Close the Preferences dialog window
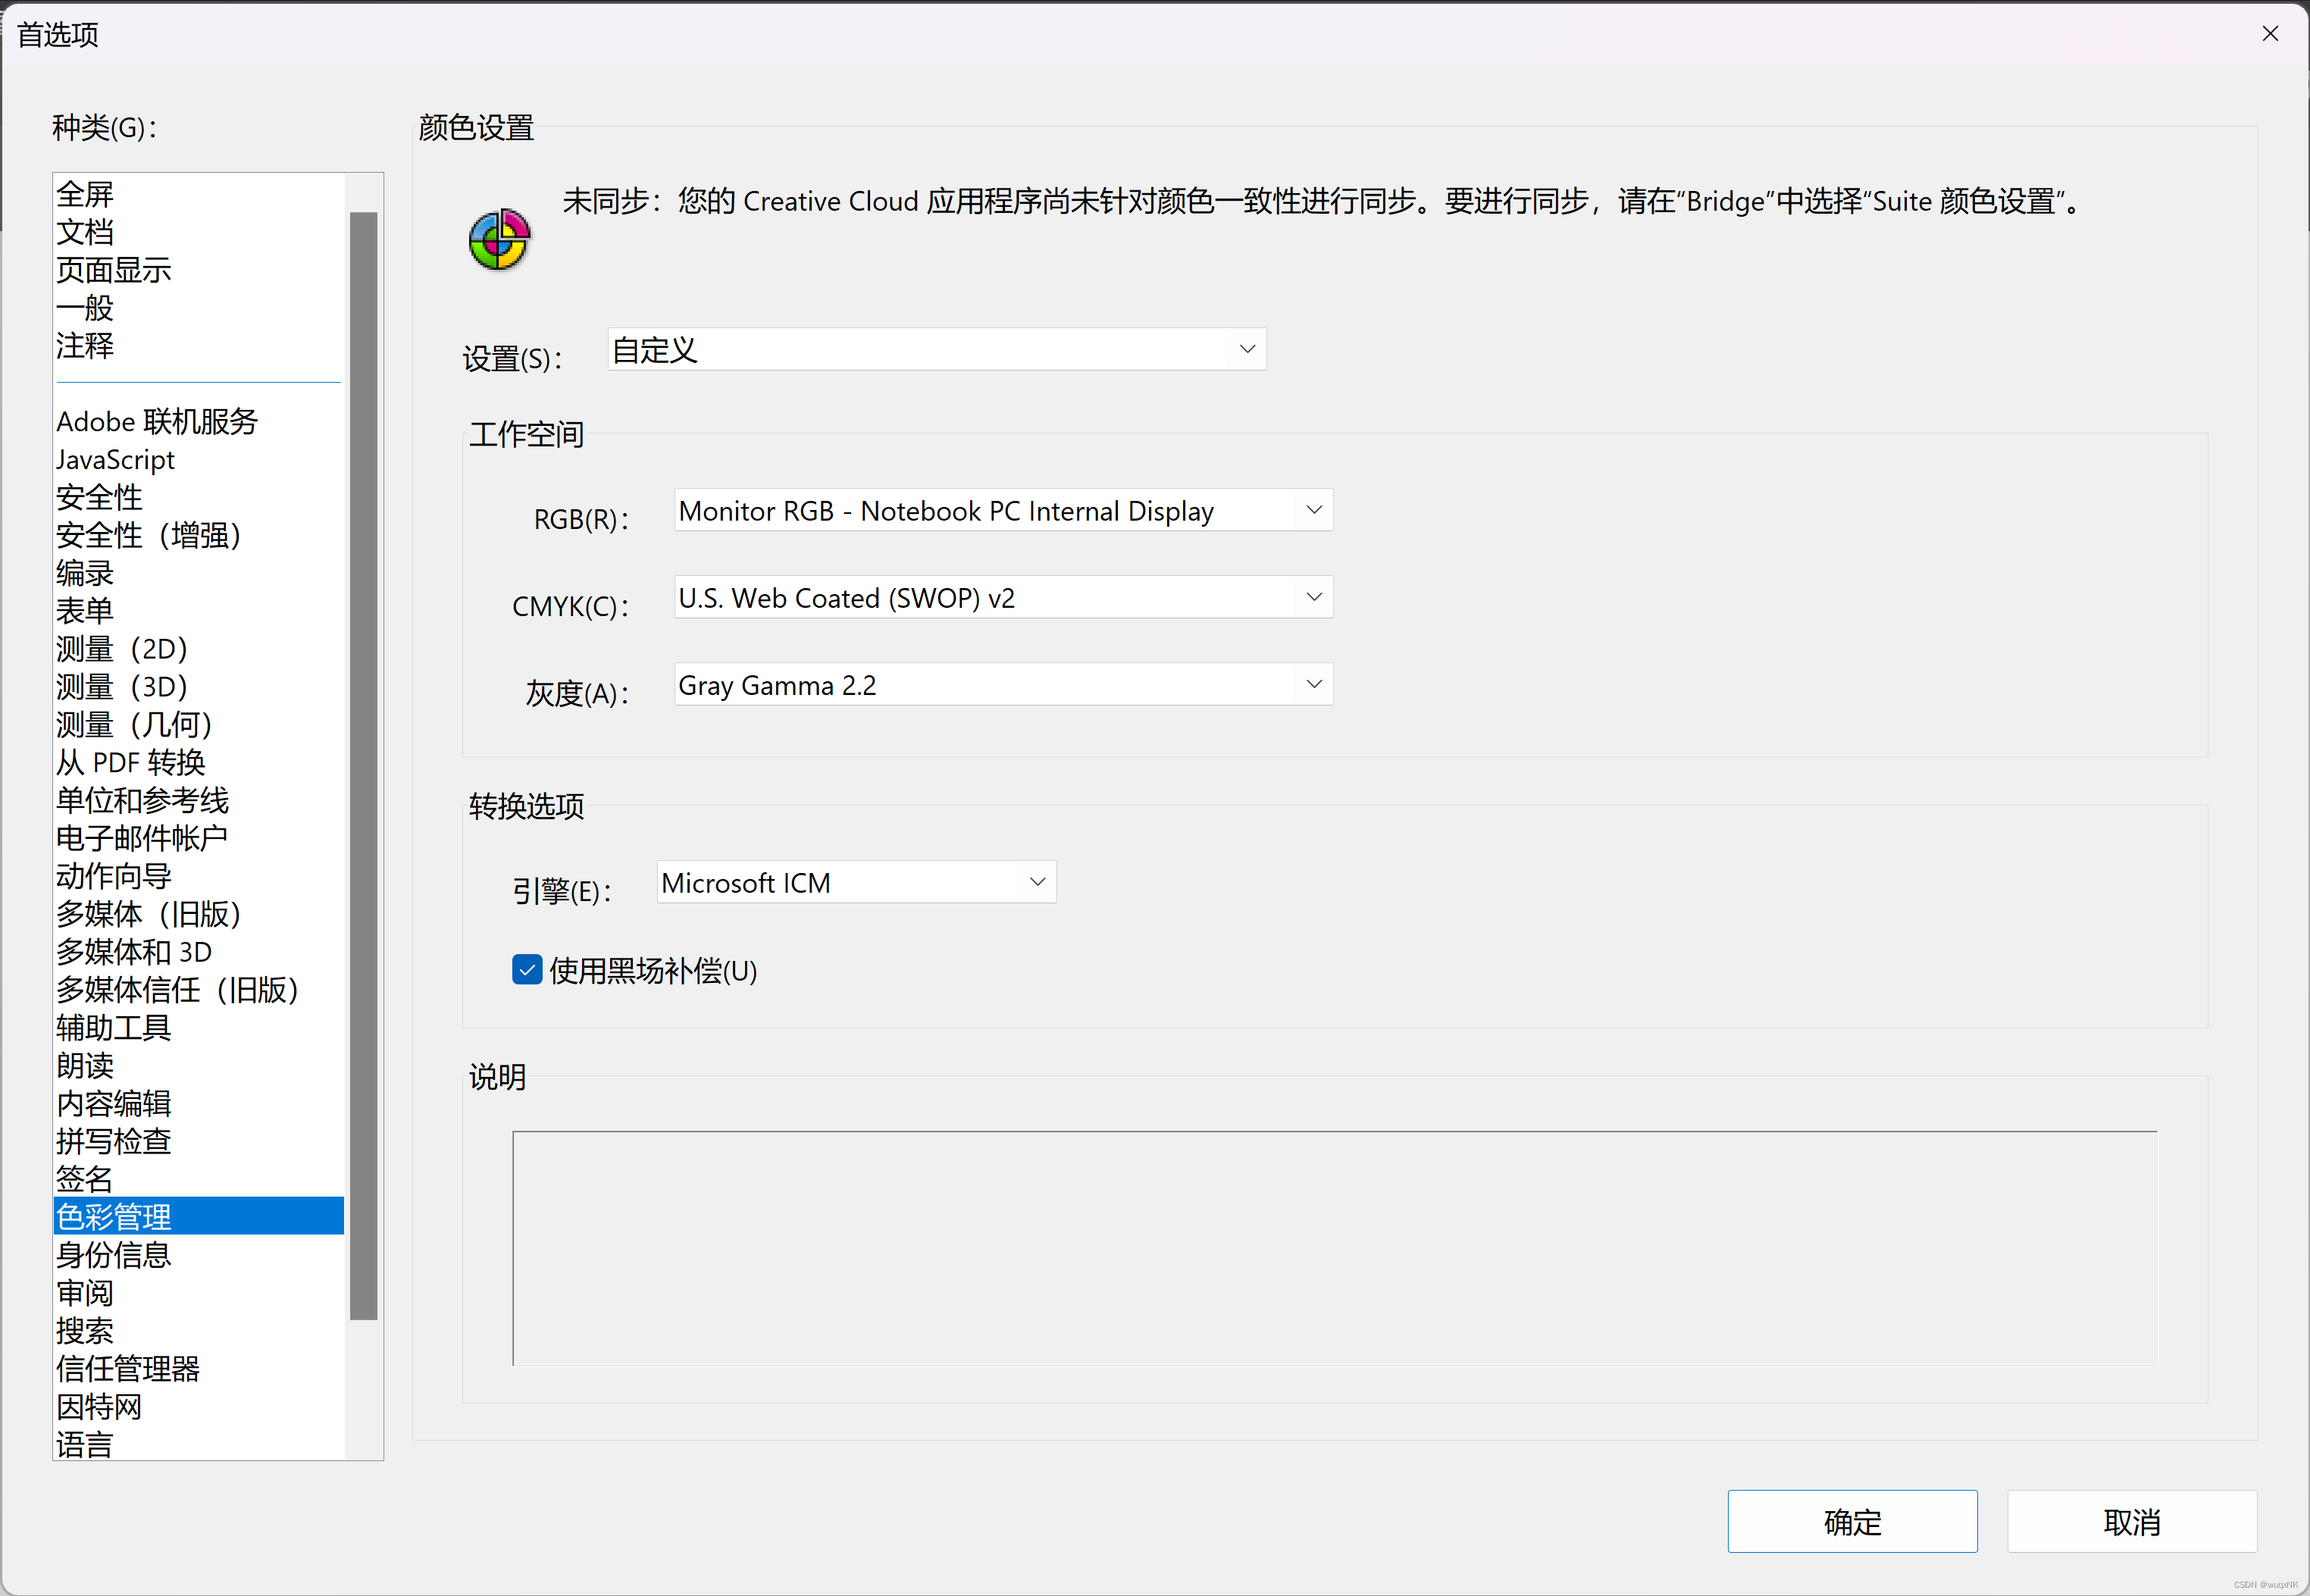Screen dimensions: 2310x1596 coord(2269,34)
